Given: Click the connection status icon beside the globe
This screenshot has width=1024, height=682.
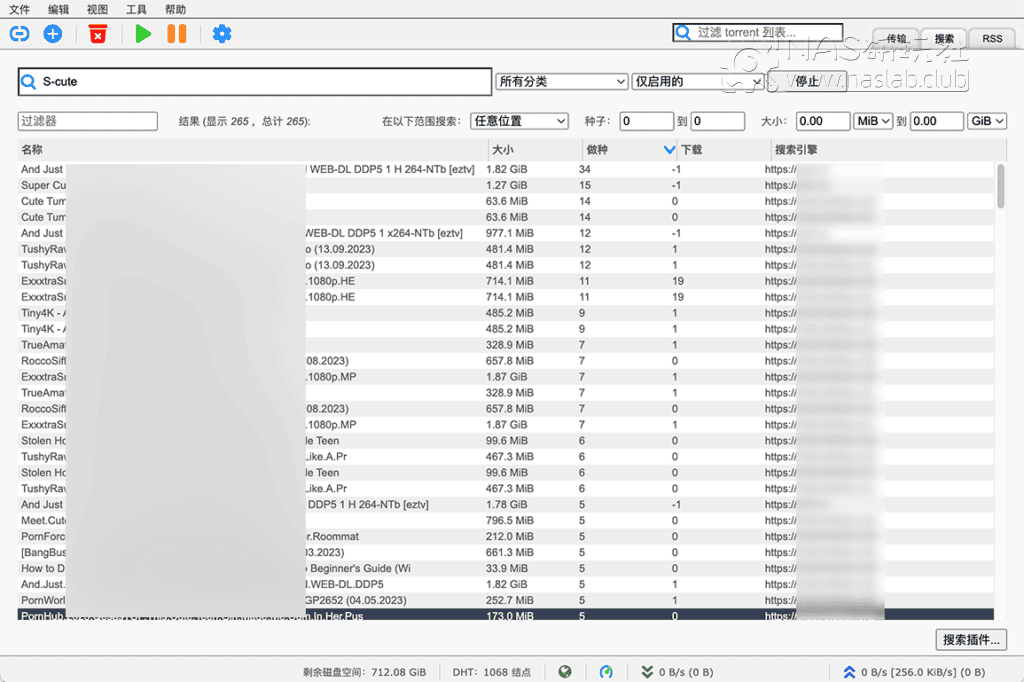Looking at the screenshot, I should pos(608,672).
